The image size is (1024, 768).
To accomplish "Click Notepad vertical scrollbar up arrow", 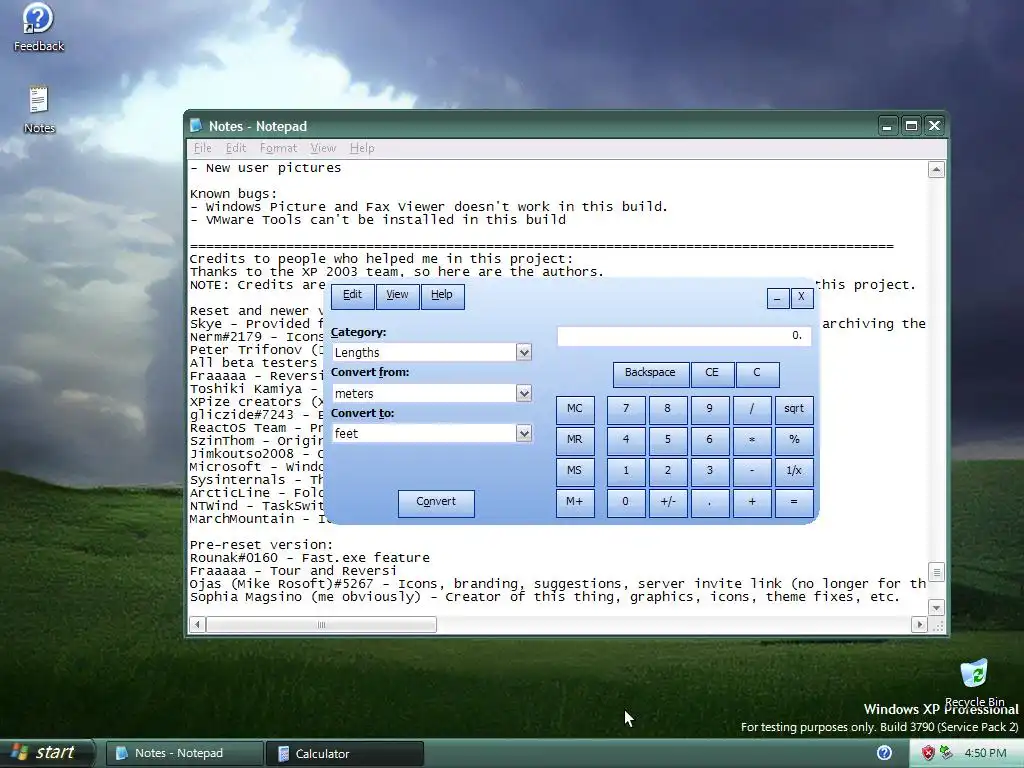I will 936,170.
